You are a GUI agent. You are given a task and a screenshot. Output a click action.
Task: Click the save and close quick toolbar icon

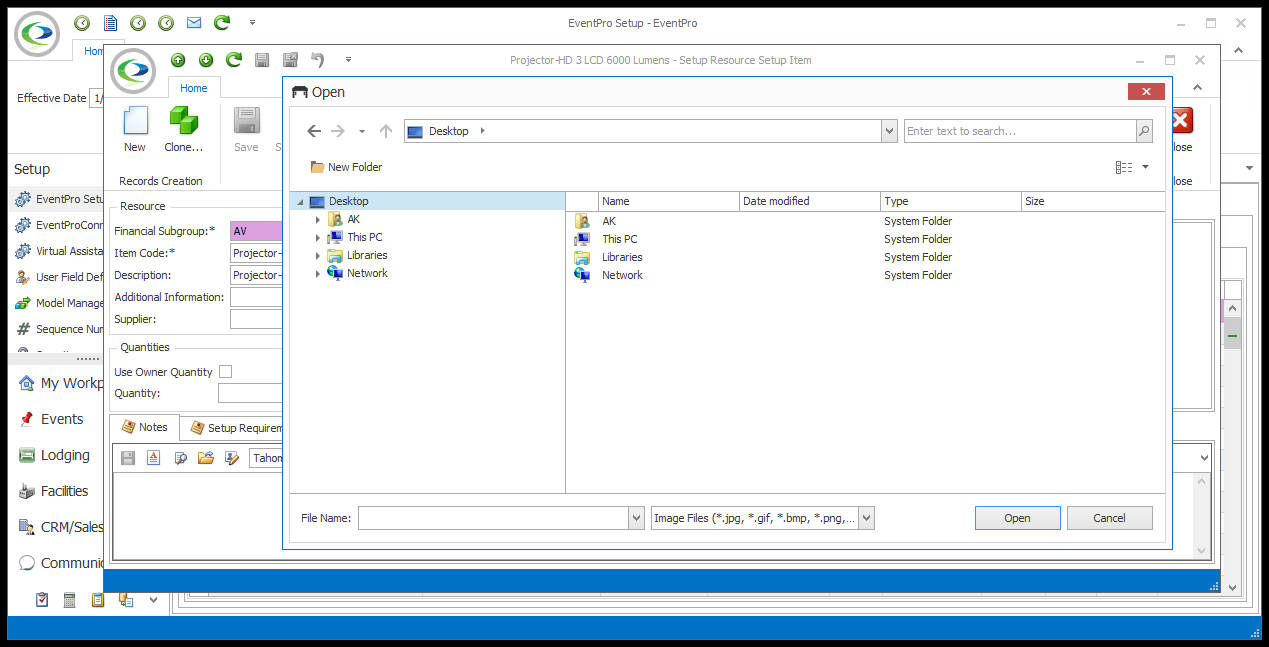[x=290, y=60]
